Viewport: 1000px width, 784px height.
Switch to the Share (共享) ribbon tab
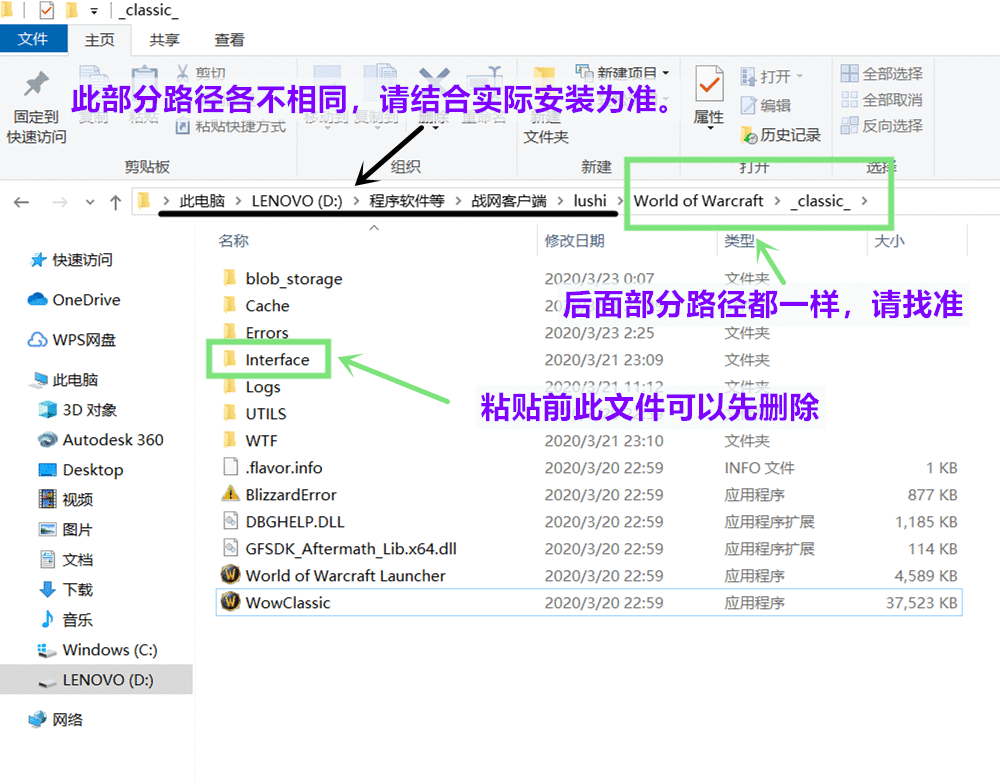coord(164,40)
